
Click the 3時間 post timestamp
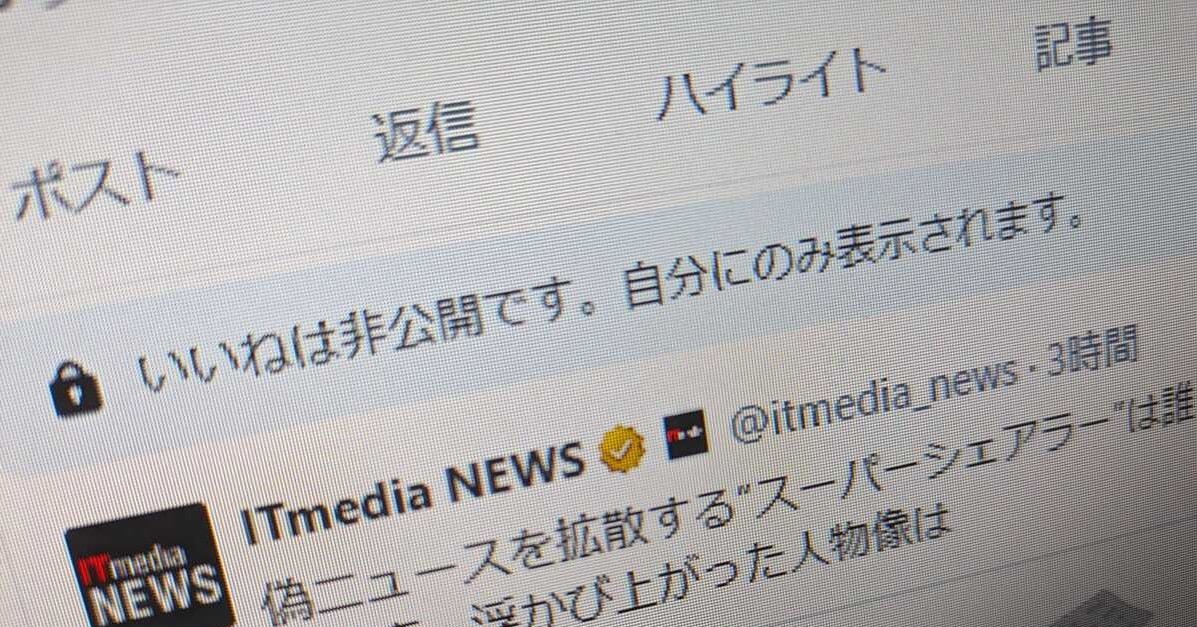point(1092,353)
